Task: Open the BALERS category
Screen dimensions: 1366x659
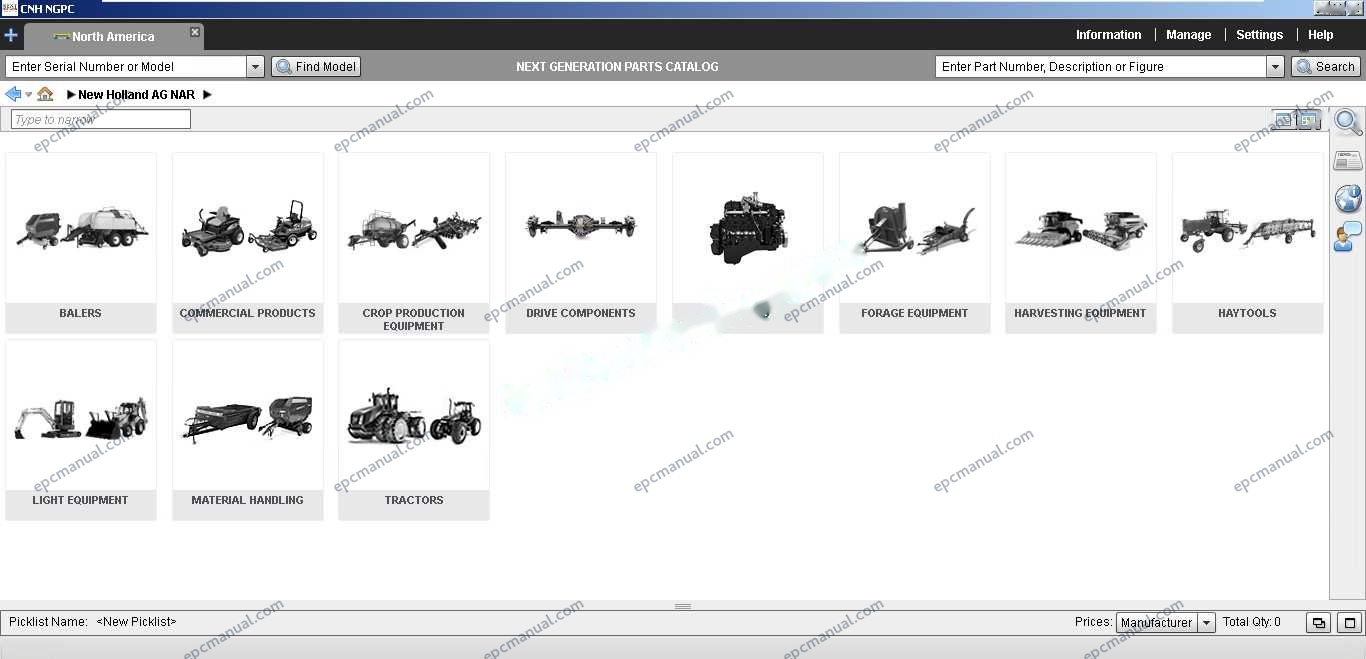Action: point(81,243)
